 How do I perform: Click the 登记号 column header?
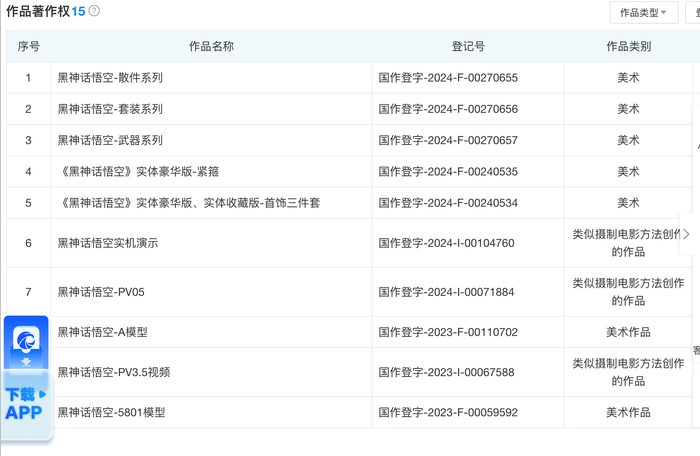pos(467,46)
